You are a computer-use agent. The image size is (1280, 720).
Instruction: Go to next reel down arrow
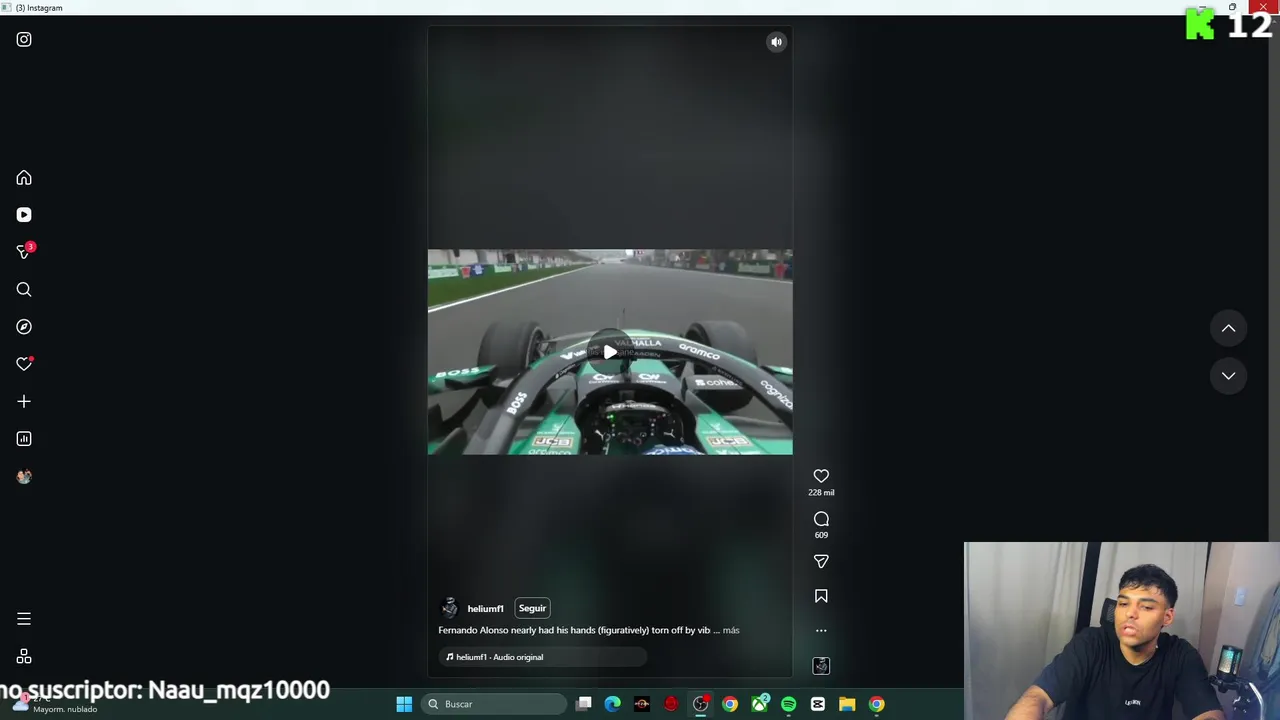click(x=1228, y=376)
